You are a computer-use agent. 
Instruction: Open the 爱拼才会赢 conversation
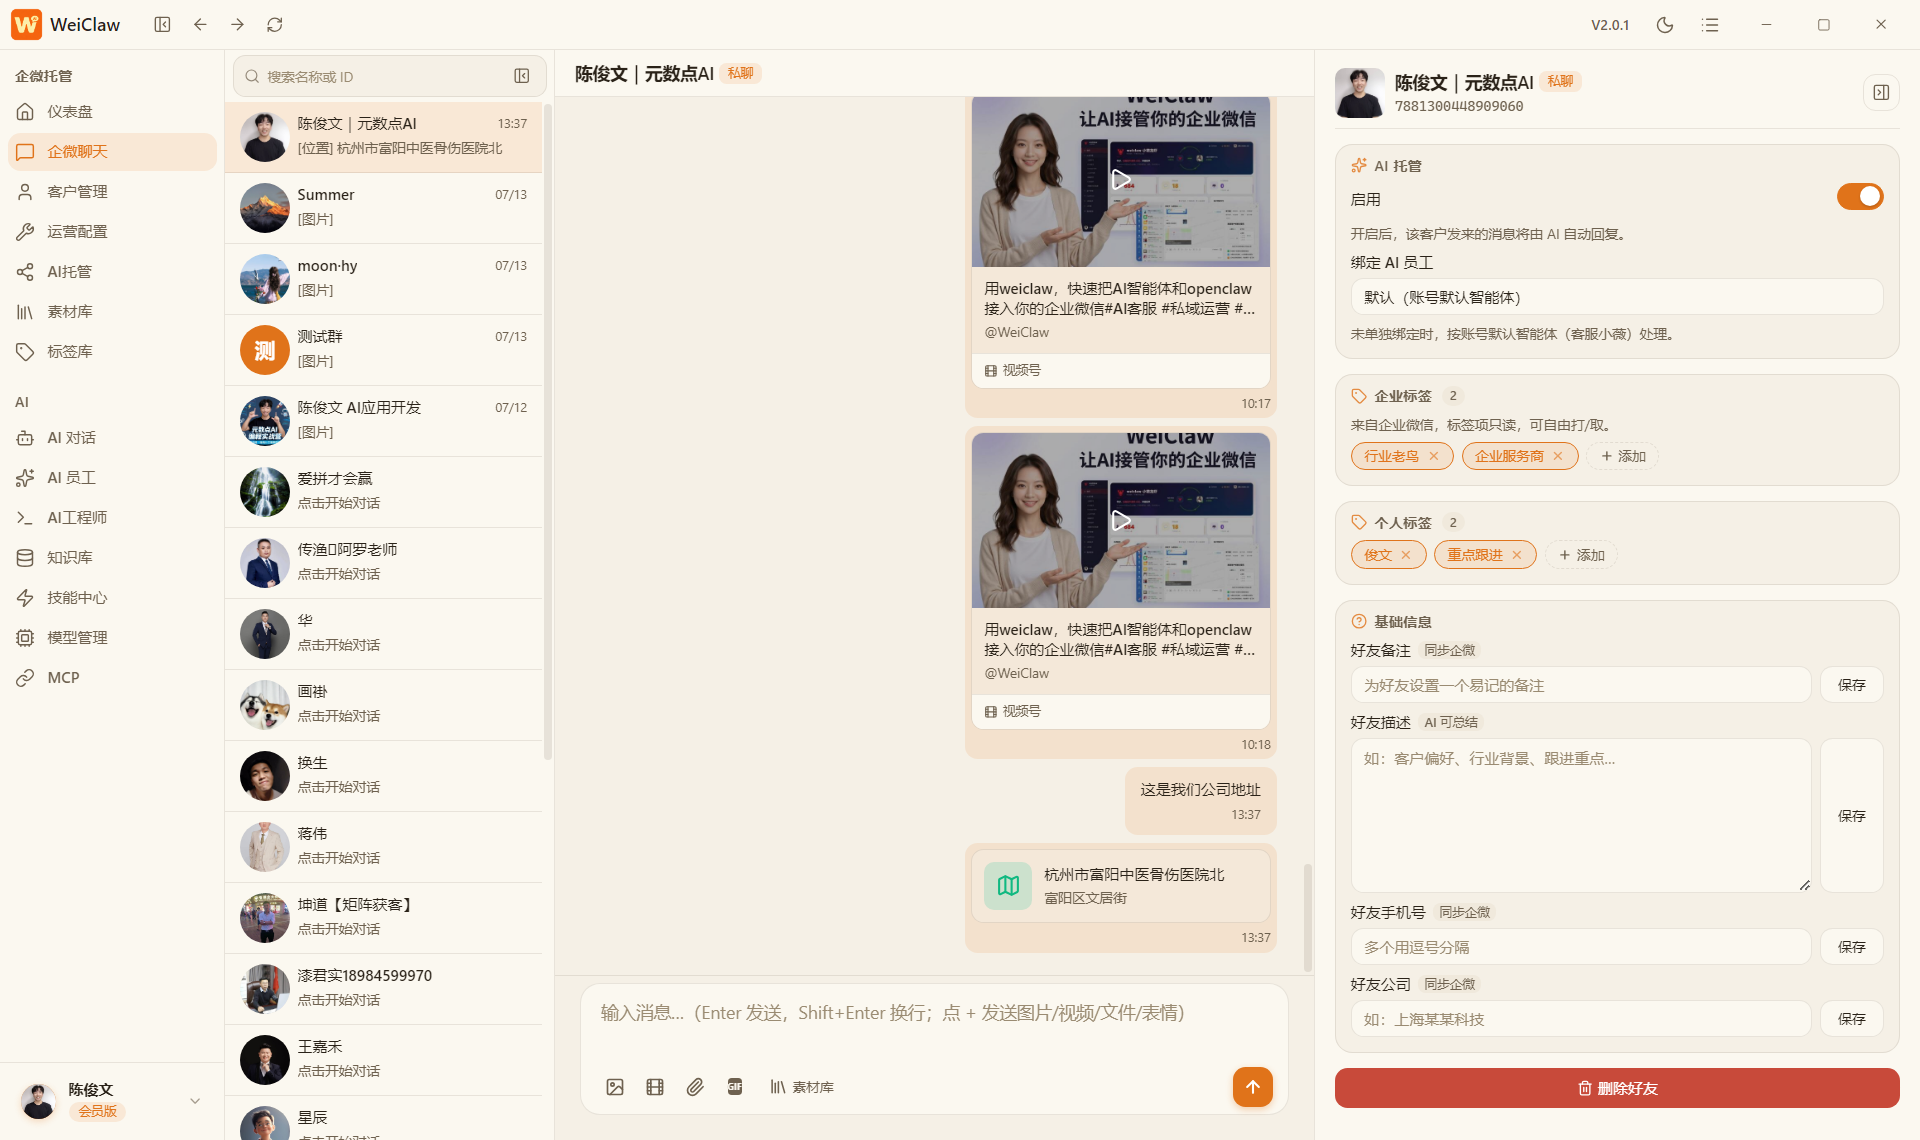(384, 492)
